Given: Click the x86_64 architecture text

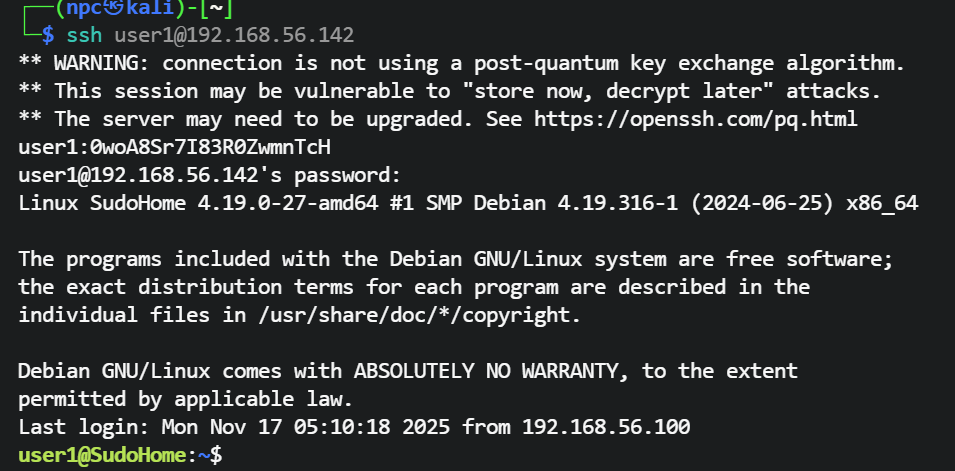Looking at the screenshot, I should (x=882, y=203).
